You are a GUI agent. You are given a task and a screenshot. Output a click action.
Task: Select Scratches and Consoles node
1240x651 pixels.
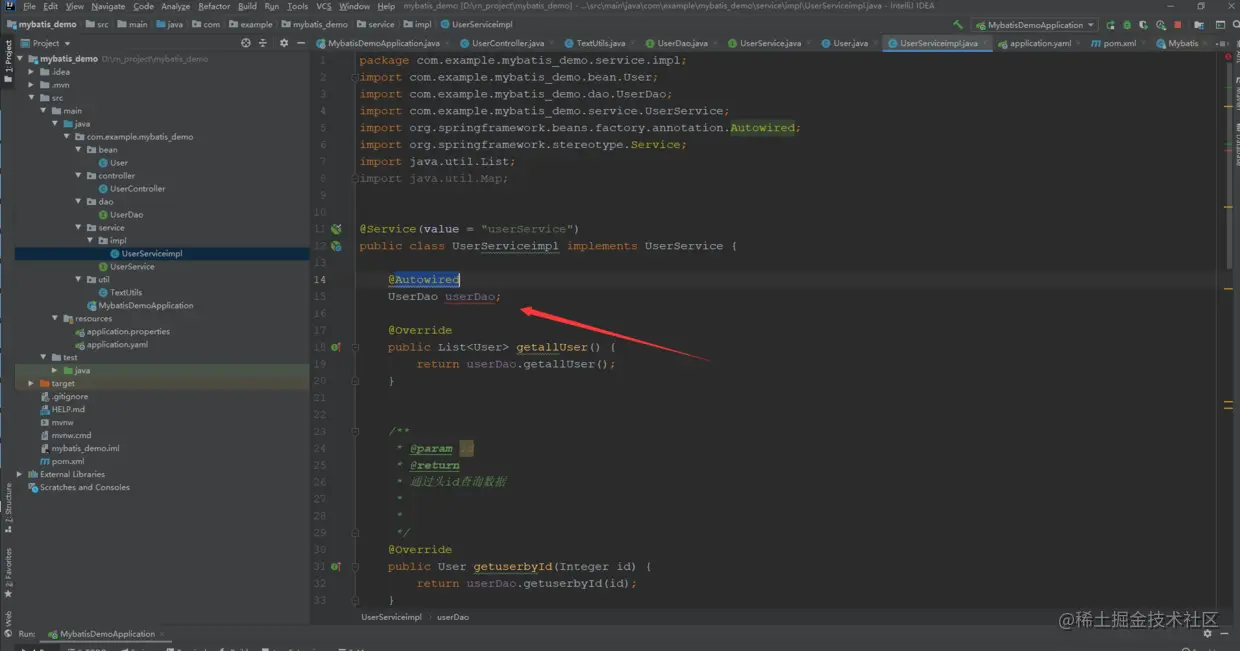pos(84,488)
